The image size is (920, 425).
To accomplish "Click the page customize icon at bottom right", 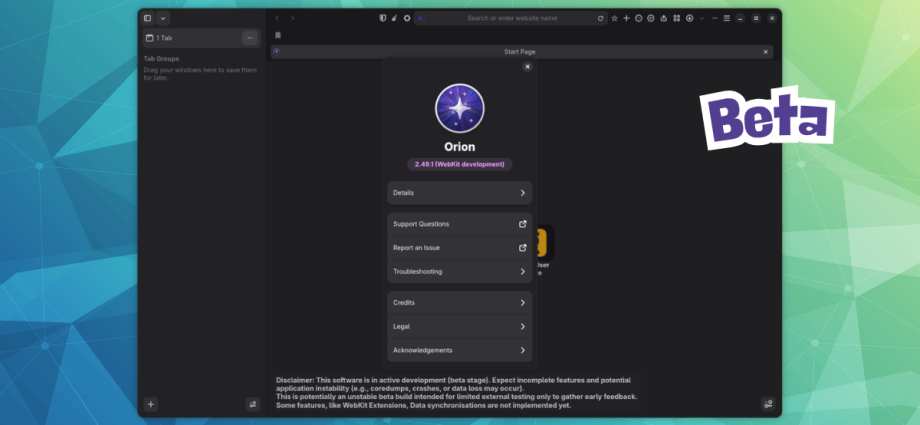I will click(x=768, y=404).
